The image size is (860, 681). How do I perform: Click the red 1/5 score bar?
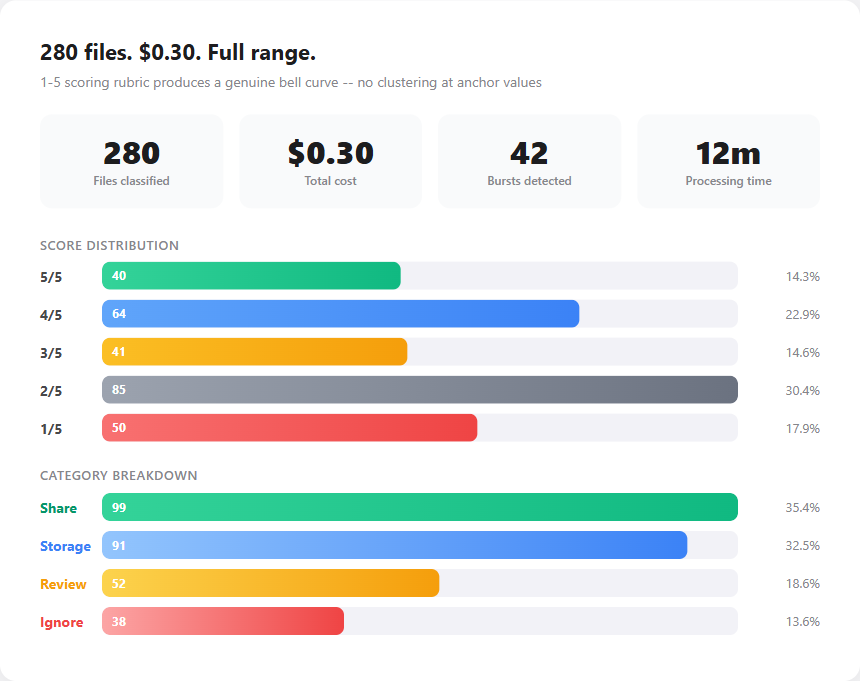coord(290,428)
